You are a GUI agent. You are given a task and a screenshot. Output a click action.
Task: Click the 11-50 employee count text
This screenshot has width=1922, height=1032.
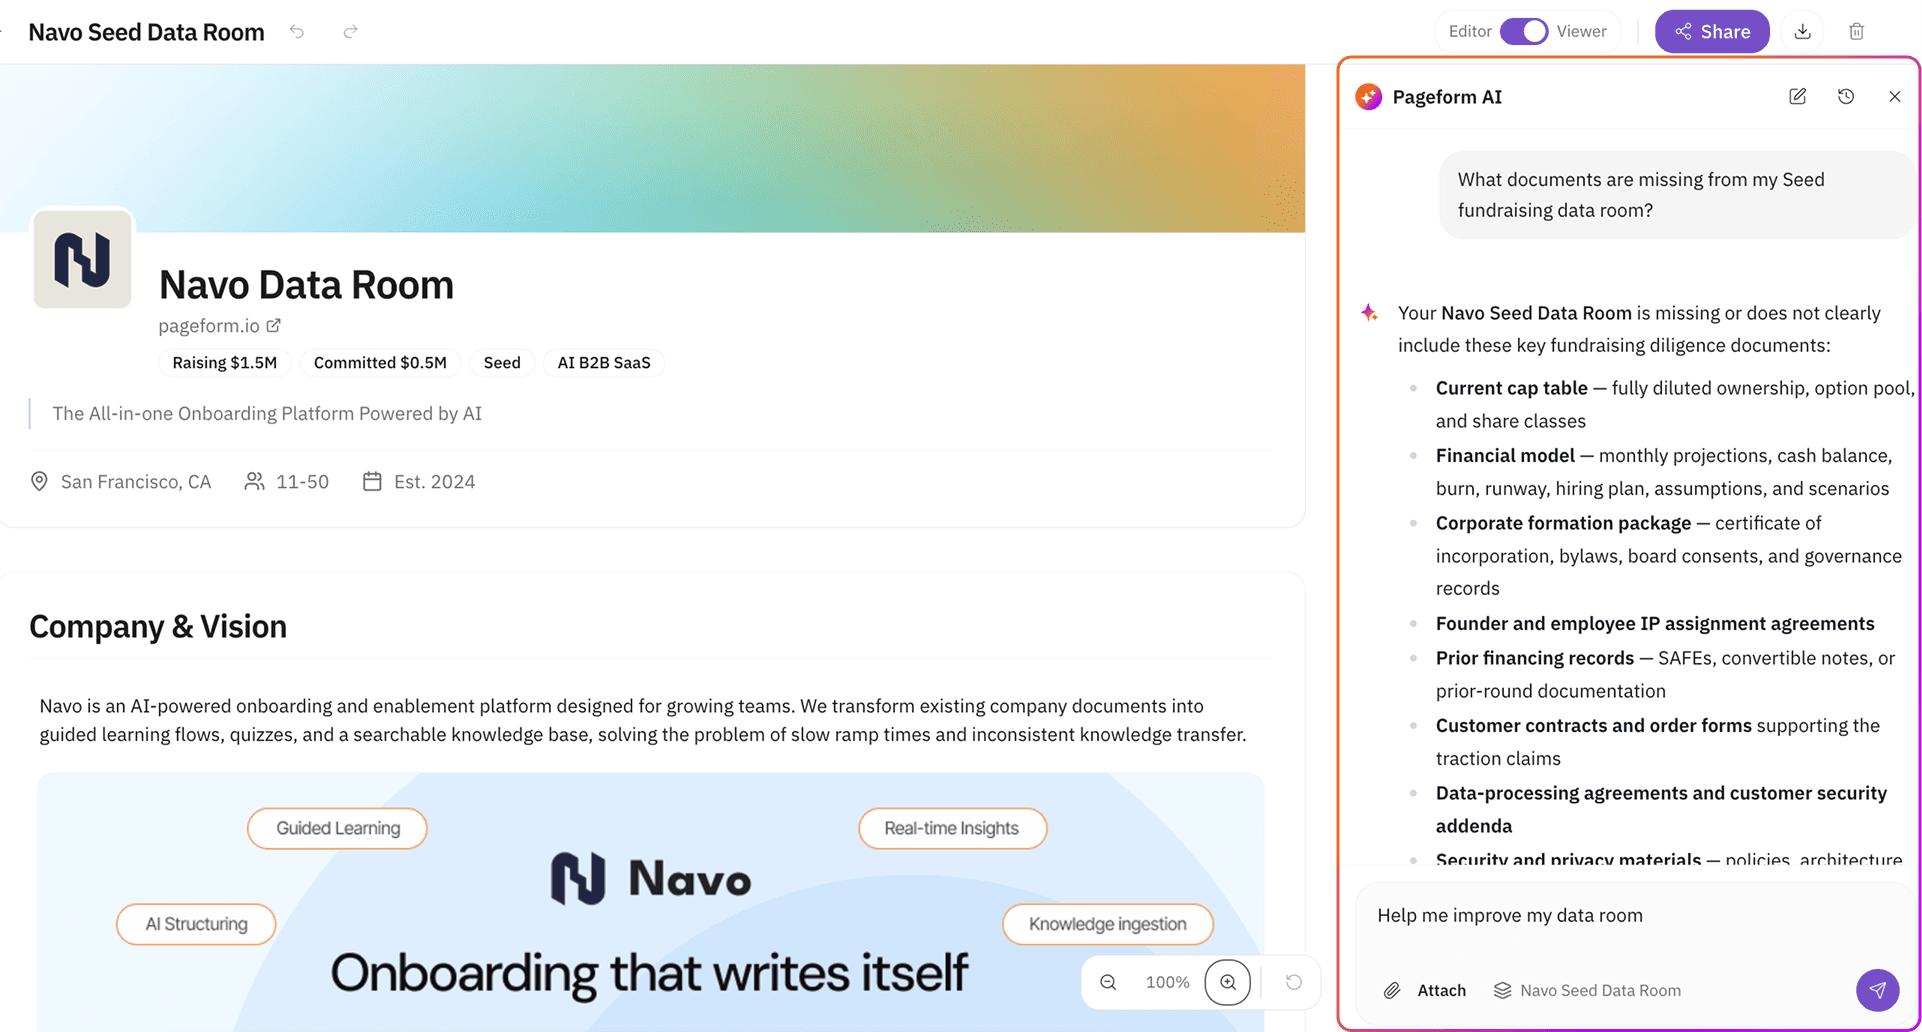(302, 482)
